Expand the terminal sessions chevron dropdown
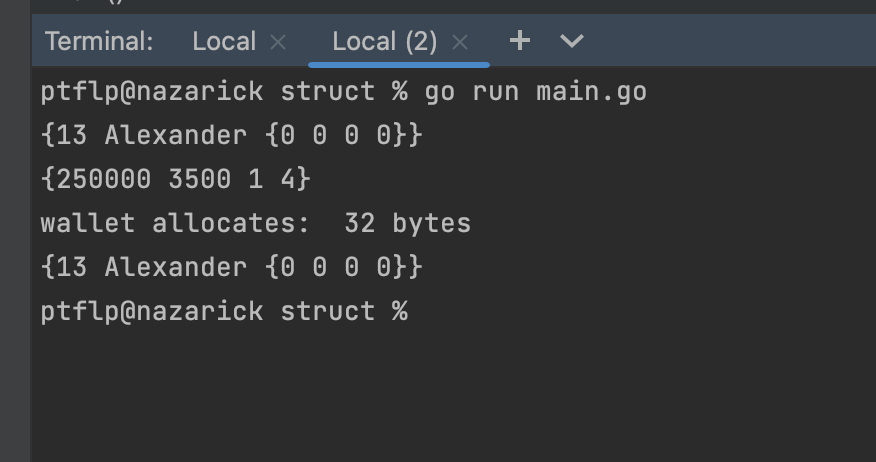The height and width of the screenshot is (462, 876). (x=572, y=41)
